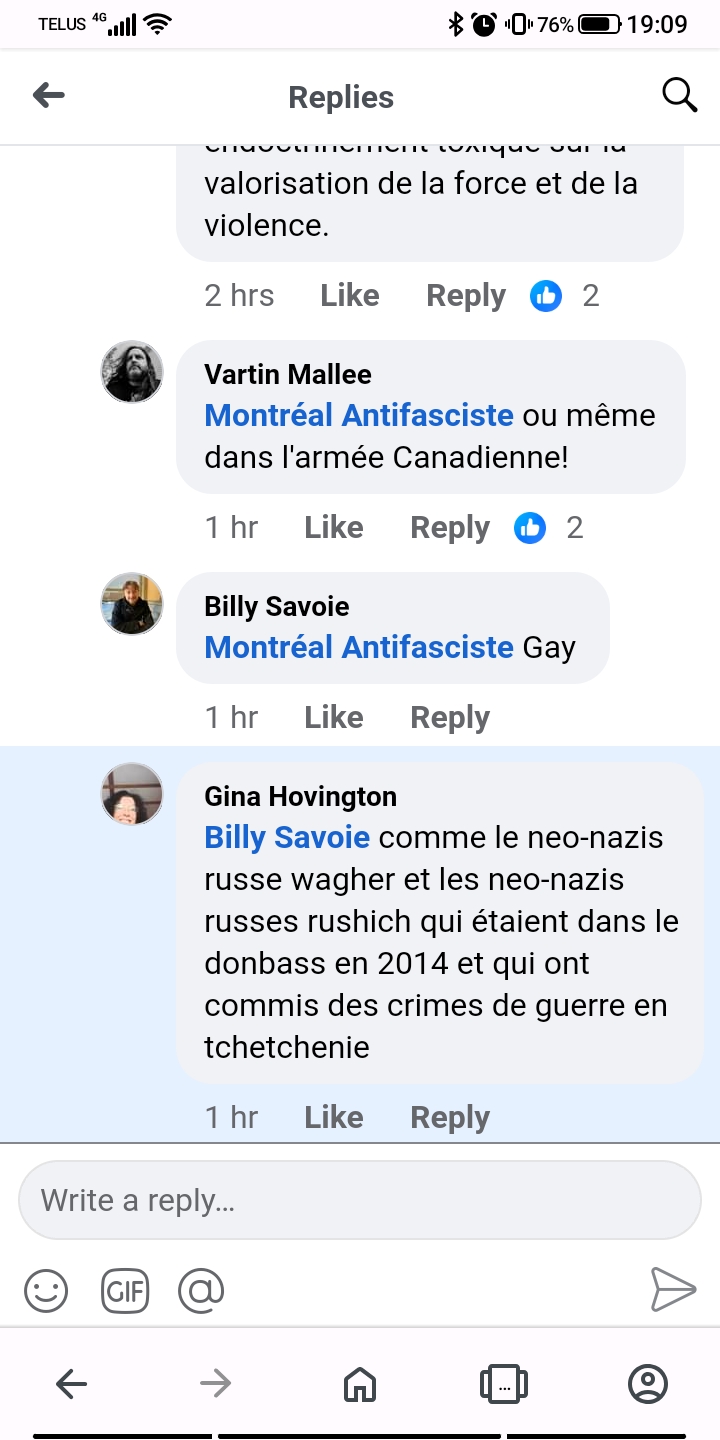Open the emoji picker smiley icon
Viewport: 720px width, 1440px height.
pos(46,1290)
